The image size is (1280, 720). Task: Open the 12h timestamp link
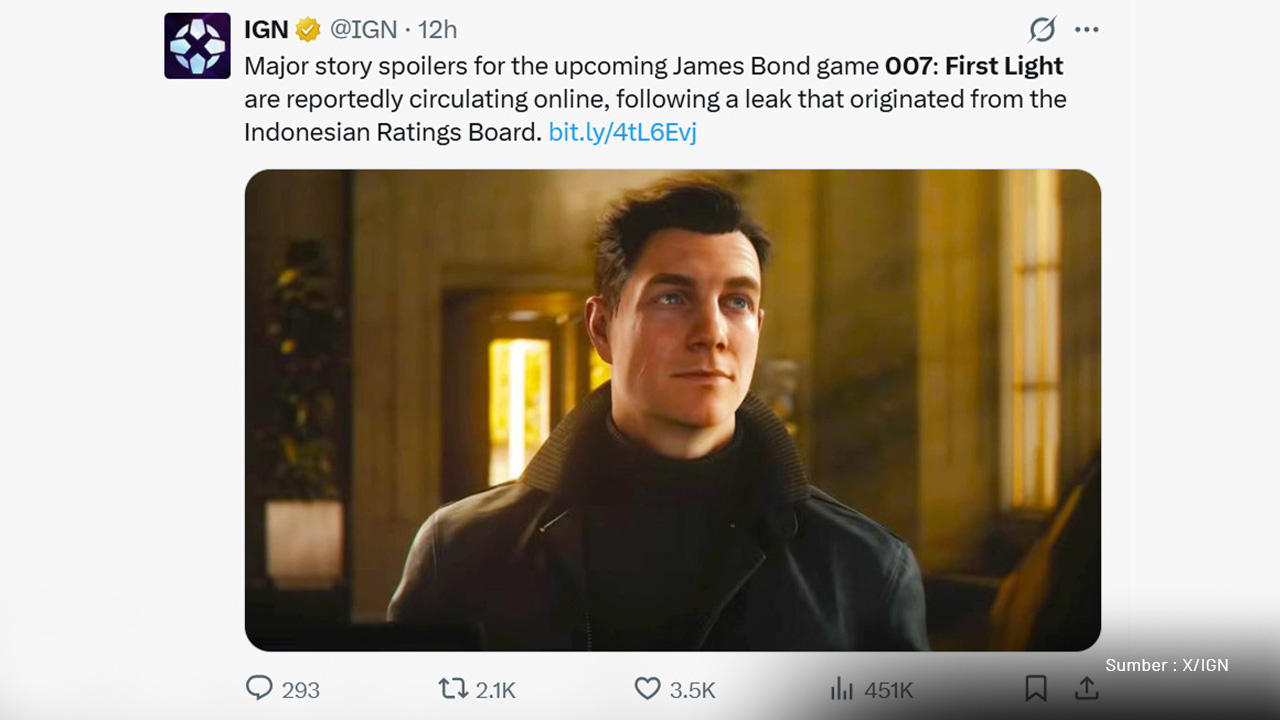[437, 30]
